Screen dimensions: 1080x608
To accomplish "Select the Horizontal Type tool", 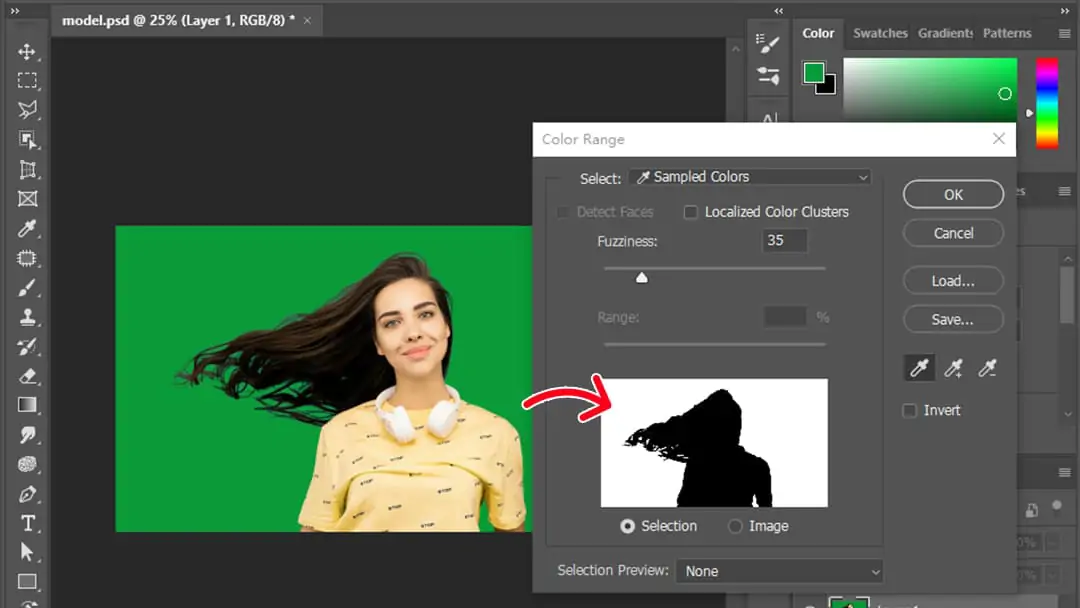I will coord(27,523).
